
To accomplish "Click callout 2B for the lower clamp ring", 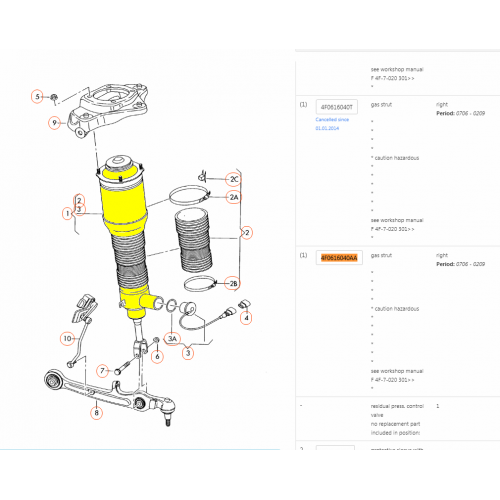I will (x=233, y=283).
